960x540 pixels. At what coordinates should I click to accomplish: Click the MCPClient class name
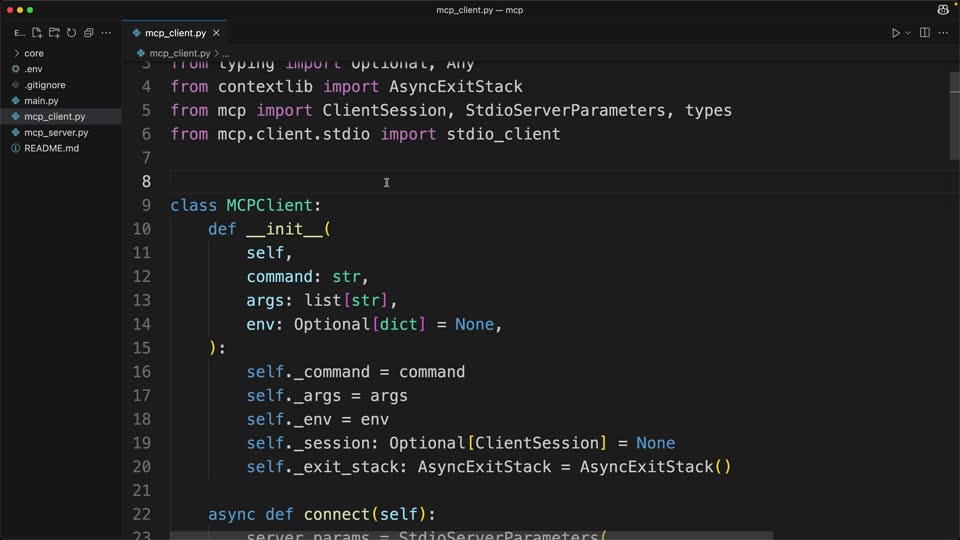click(x=269, y=205)
